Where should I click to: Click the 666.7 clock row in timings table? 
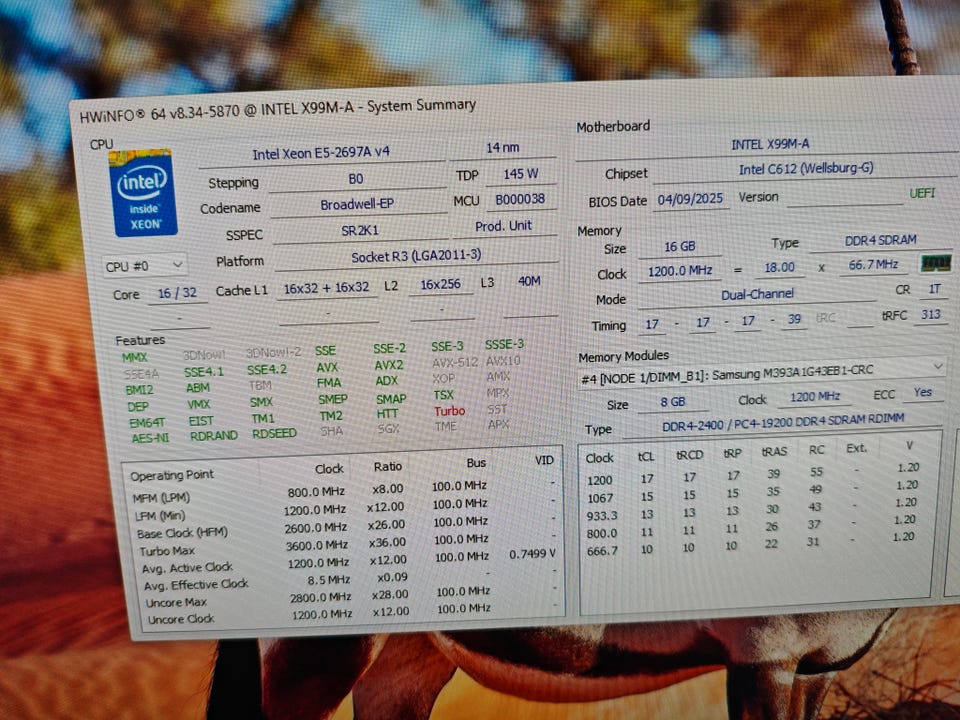click(750, 546)
